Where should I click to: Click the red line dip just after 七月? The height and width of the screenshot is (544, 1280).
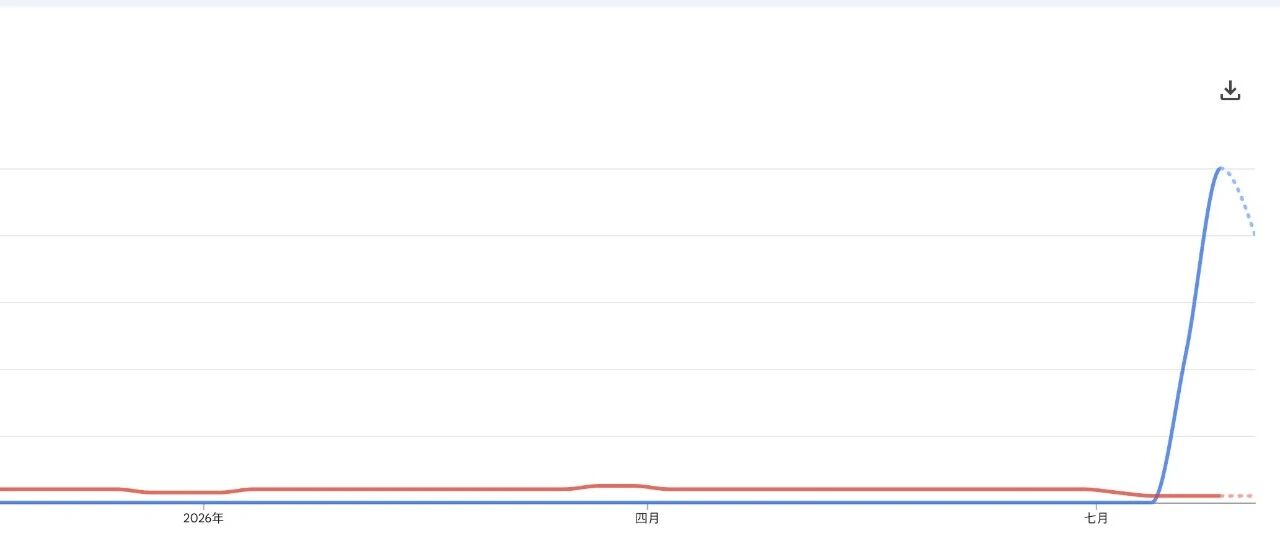click(1140, 494)
